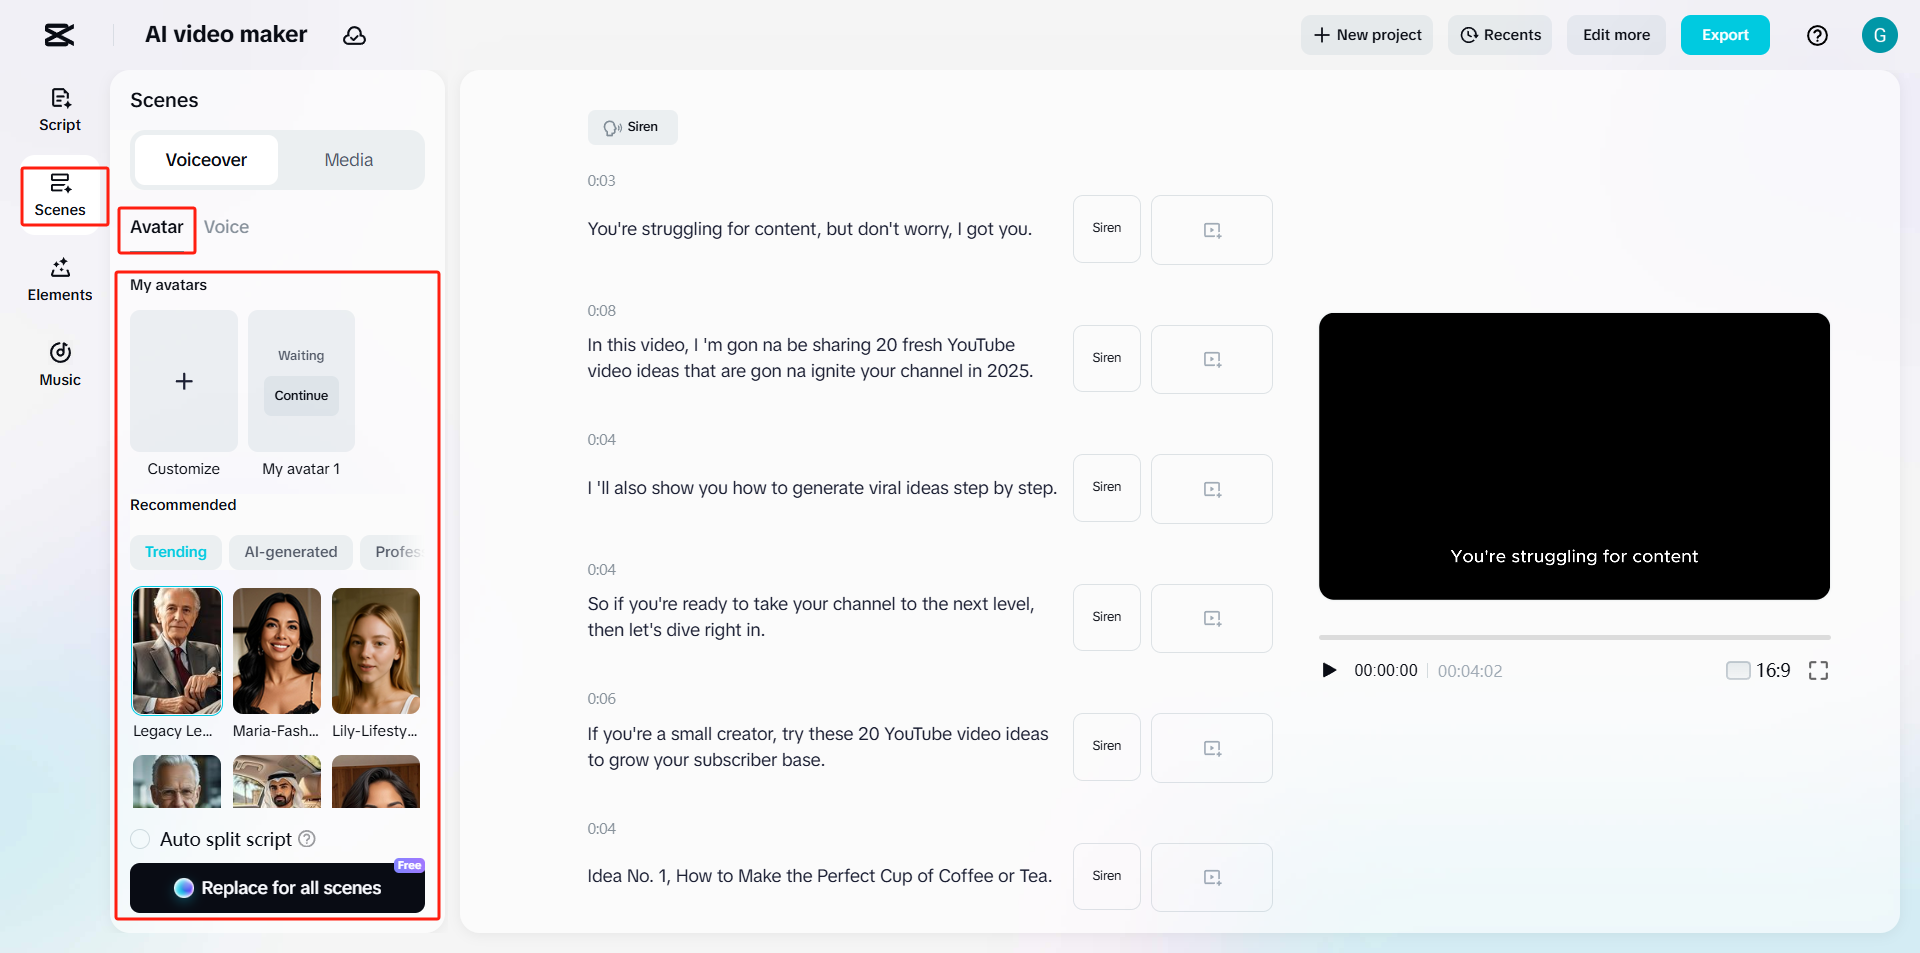Choose the avatar wearing a headscarf
The height and width of the screenshot is (953, 1920).
pos(277,781)
